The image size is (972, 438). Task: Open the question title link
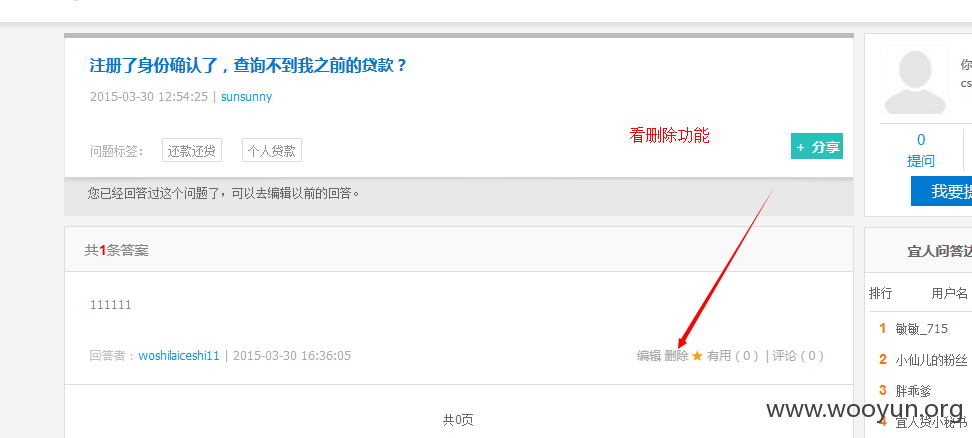(x=248, y=65)
